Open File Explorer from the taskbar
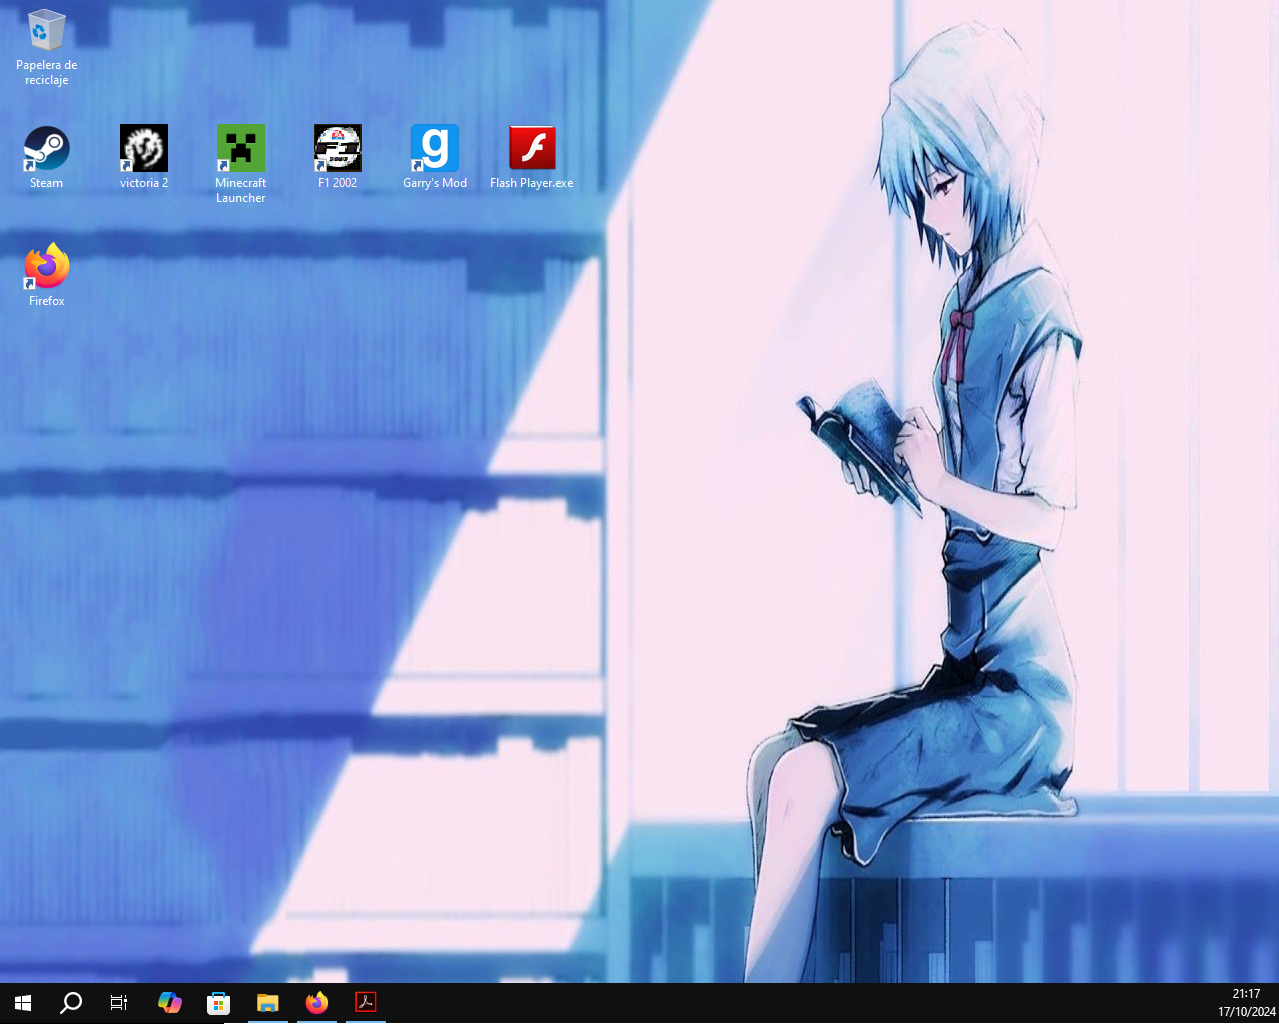 coord(267,1003)
